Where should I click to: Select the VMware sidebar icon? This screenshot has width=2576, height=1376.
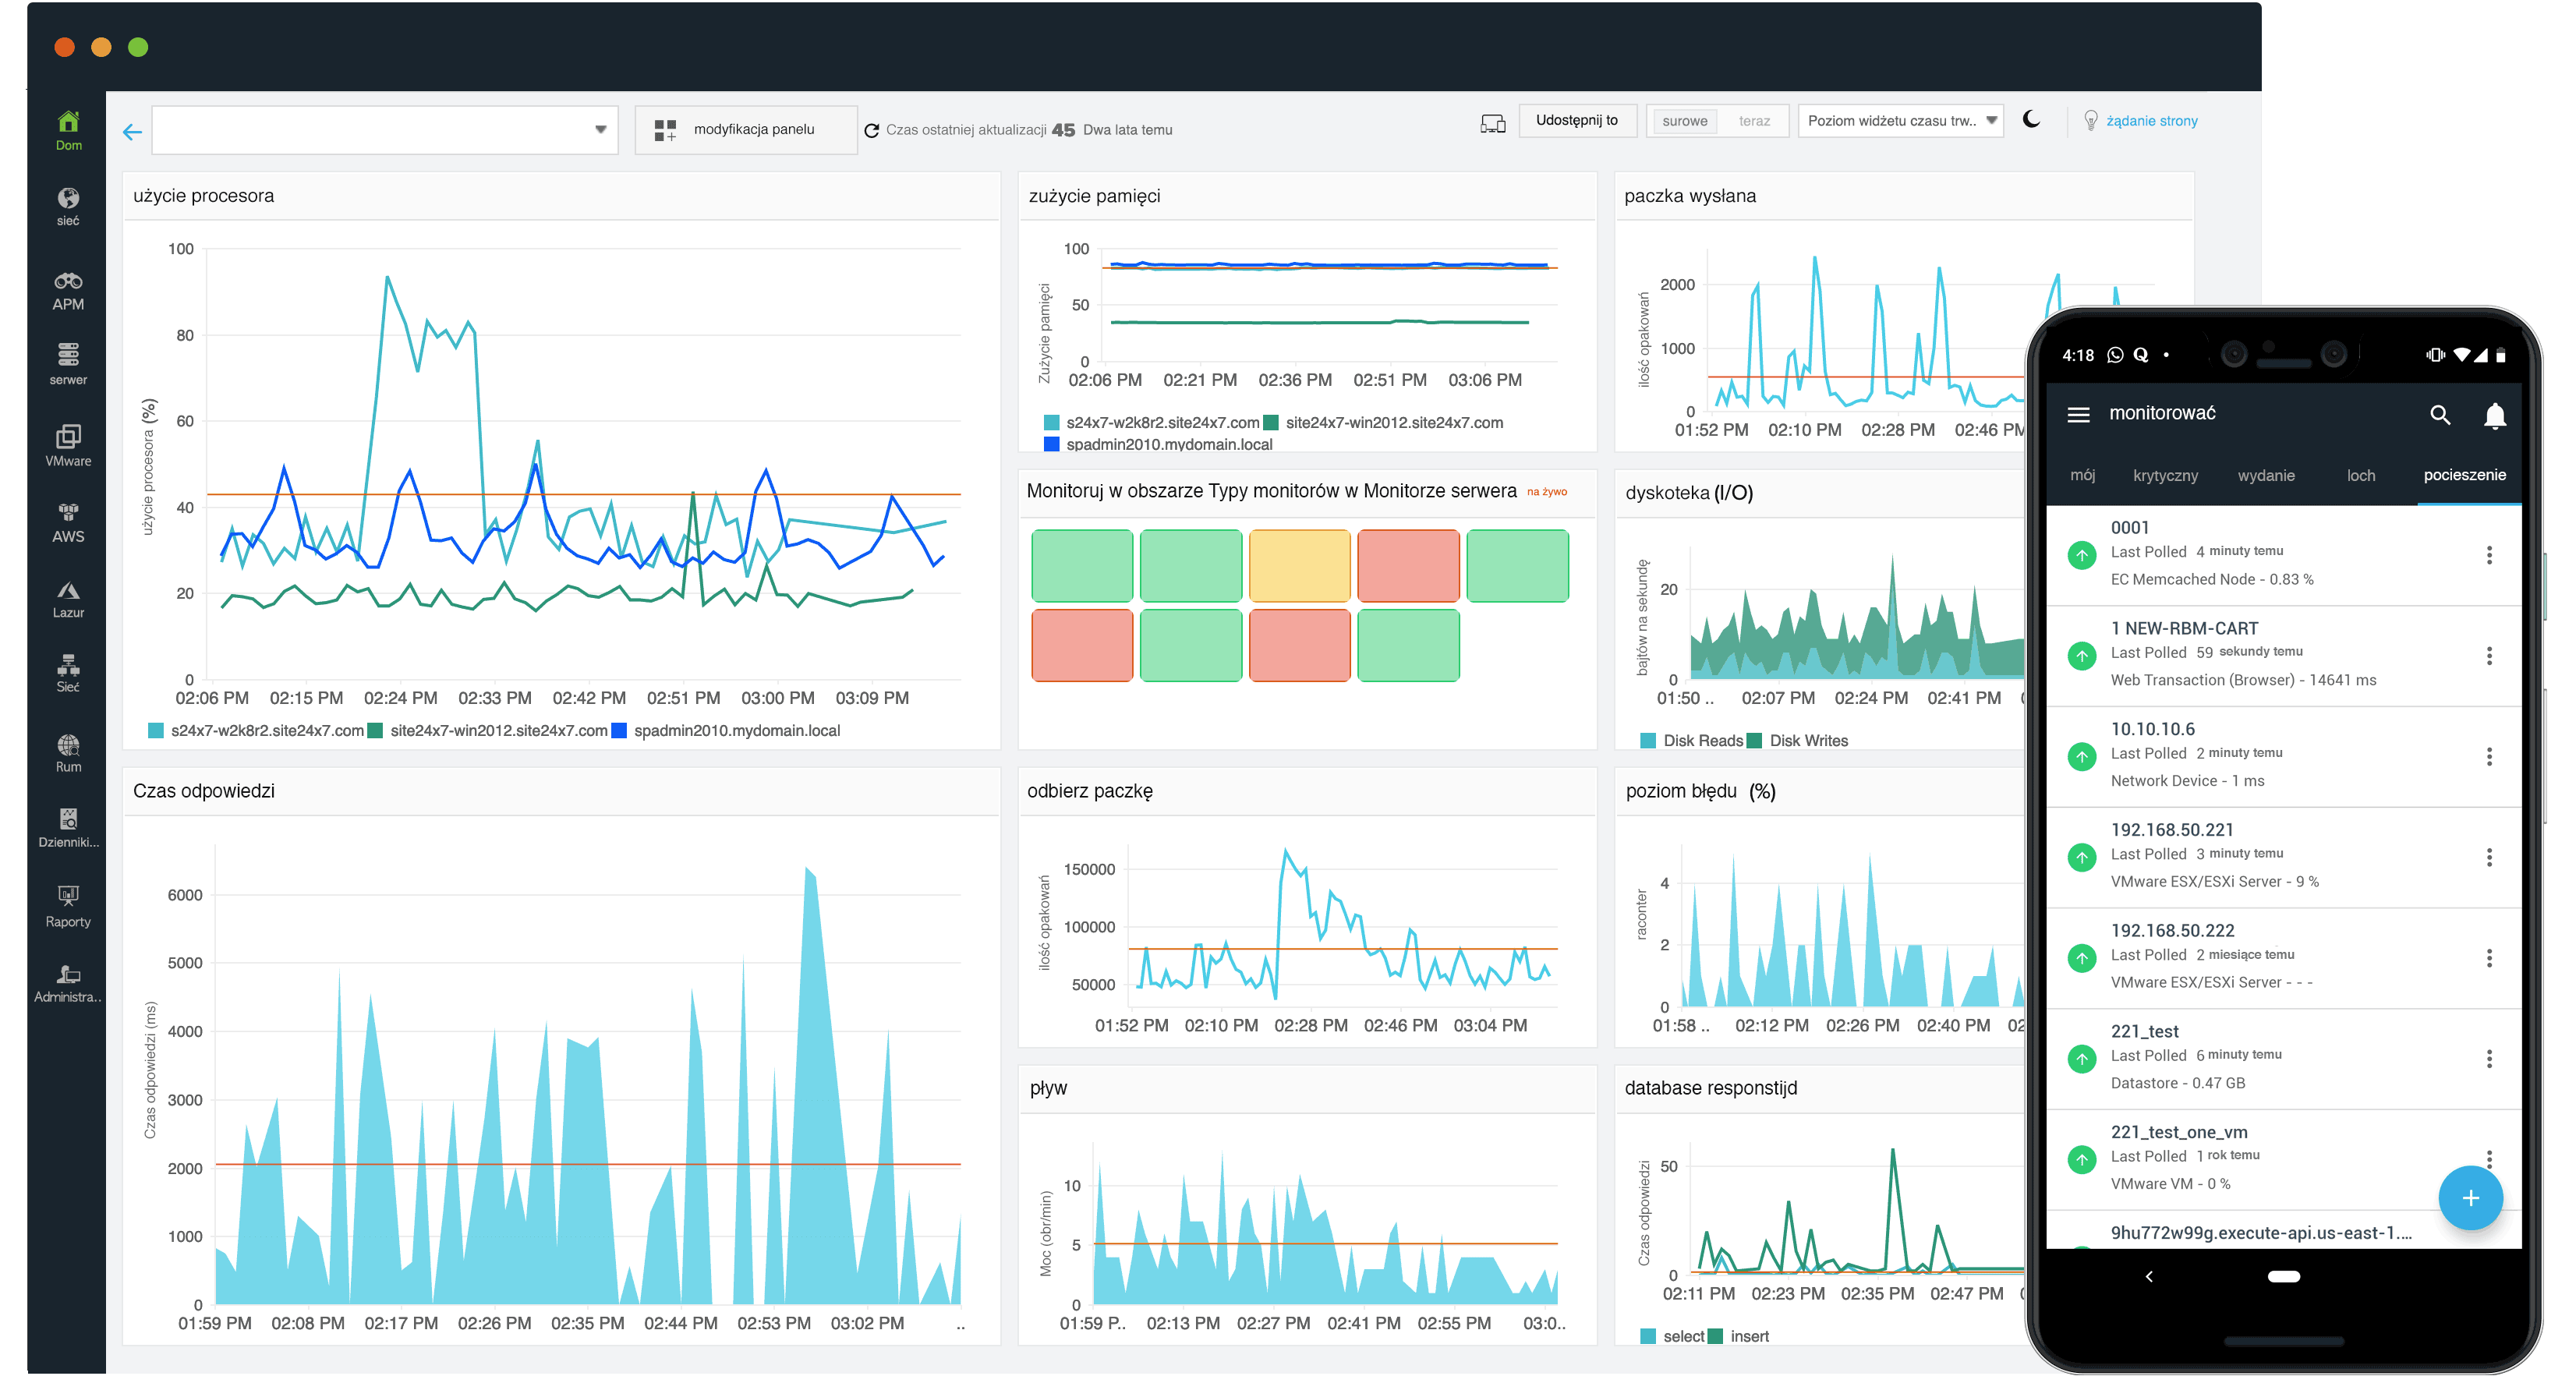67,443
